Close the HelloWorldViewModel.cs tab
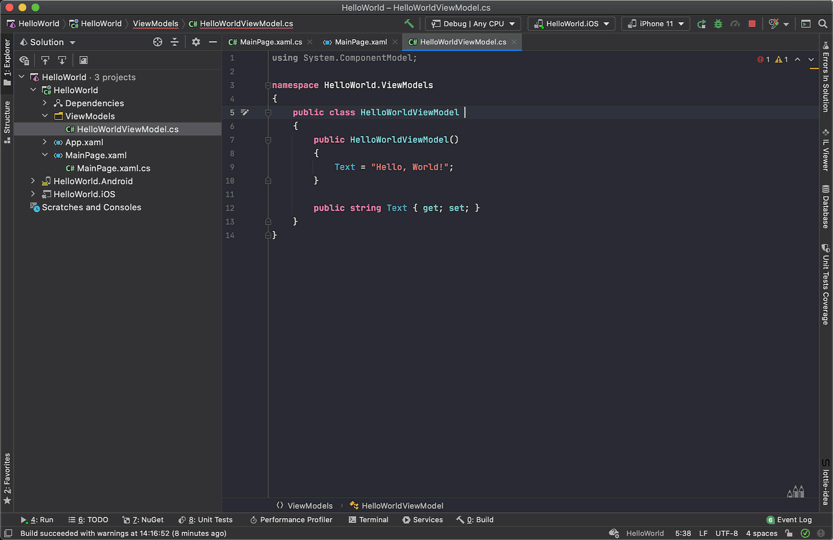 point(514,42)
